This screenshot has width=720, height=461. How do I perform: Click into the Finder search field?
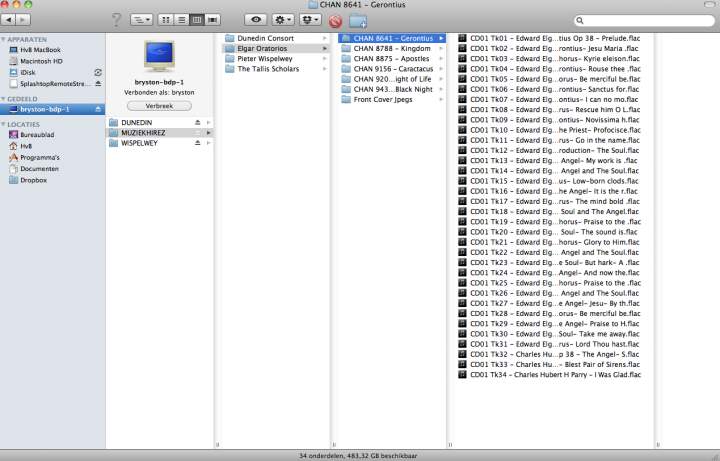point(644,20)
